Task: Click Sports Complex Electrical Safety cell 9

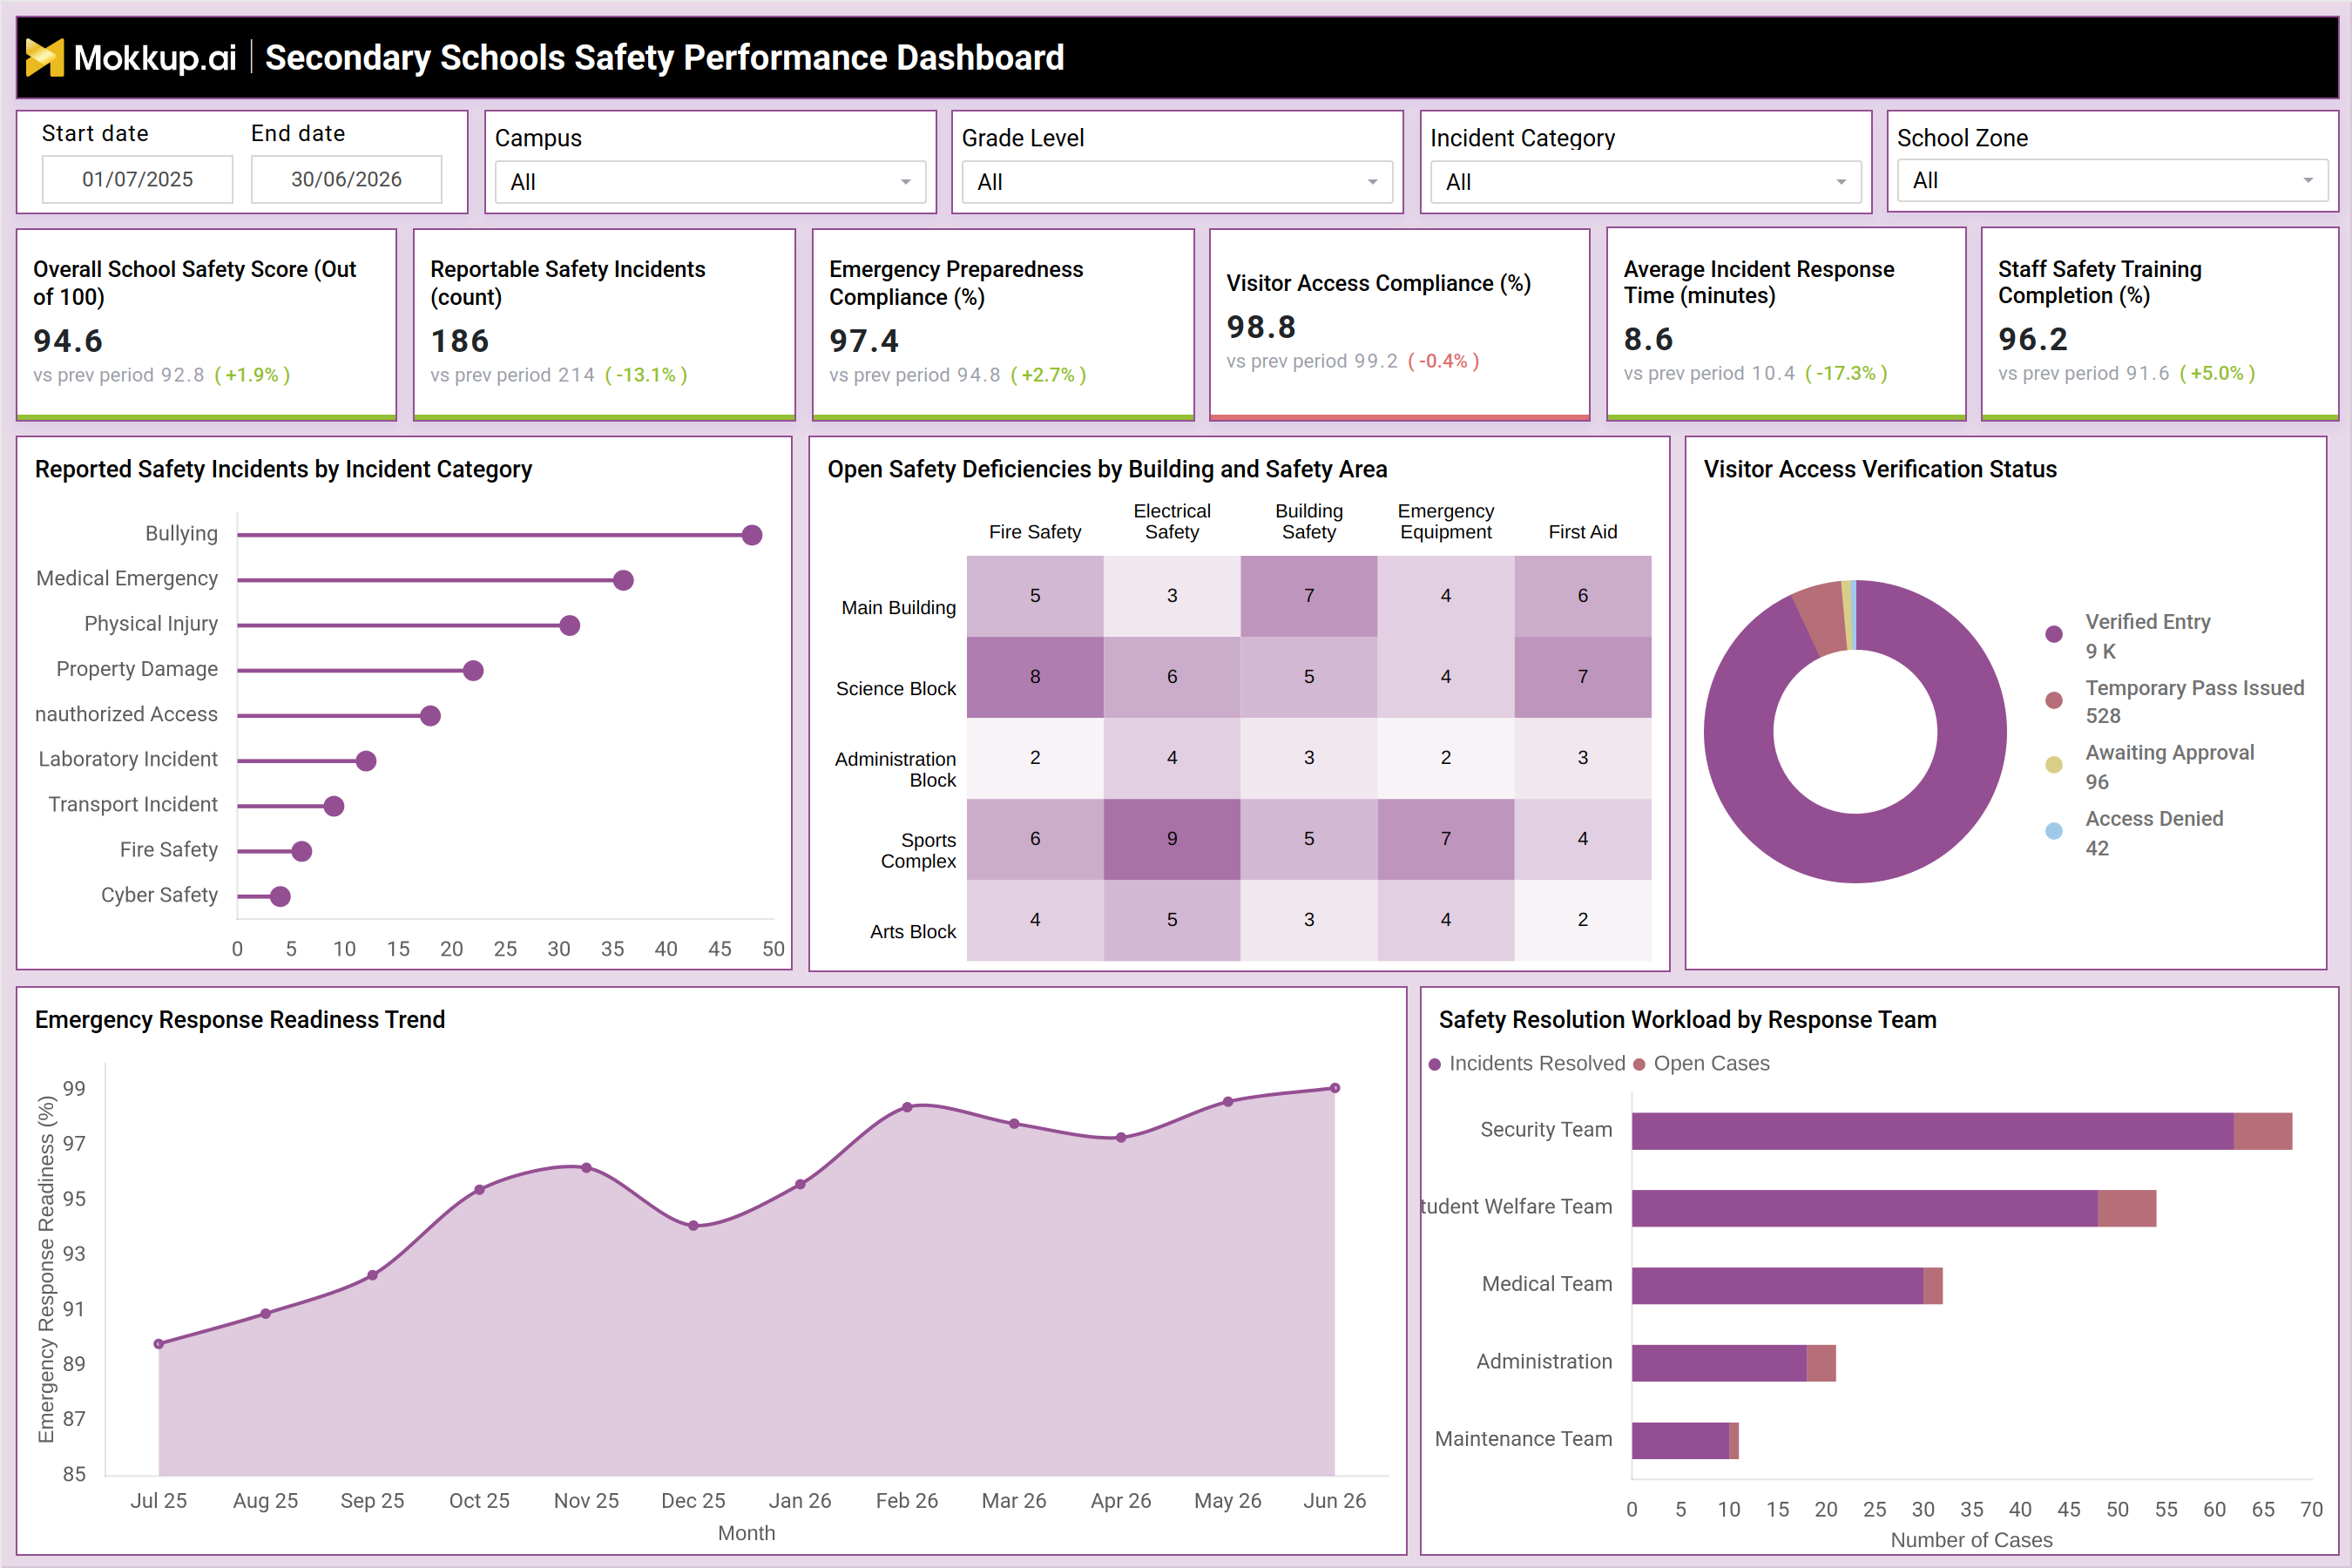Action: 1172,839
